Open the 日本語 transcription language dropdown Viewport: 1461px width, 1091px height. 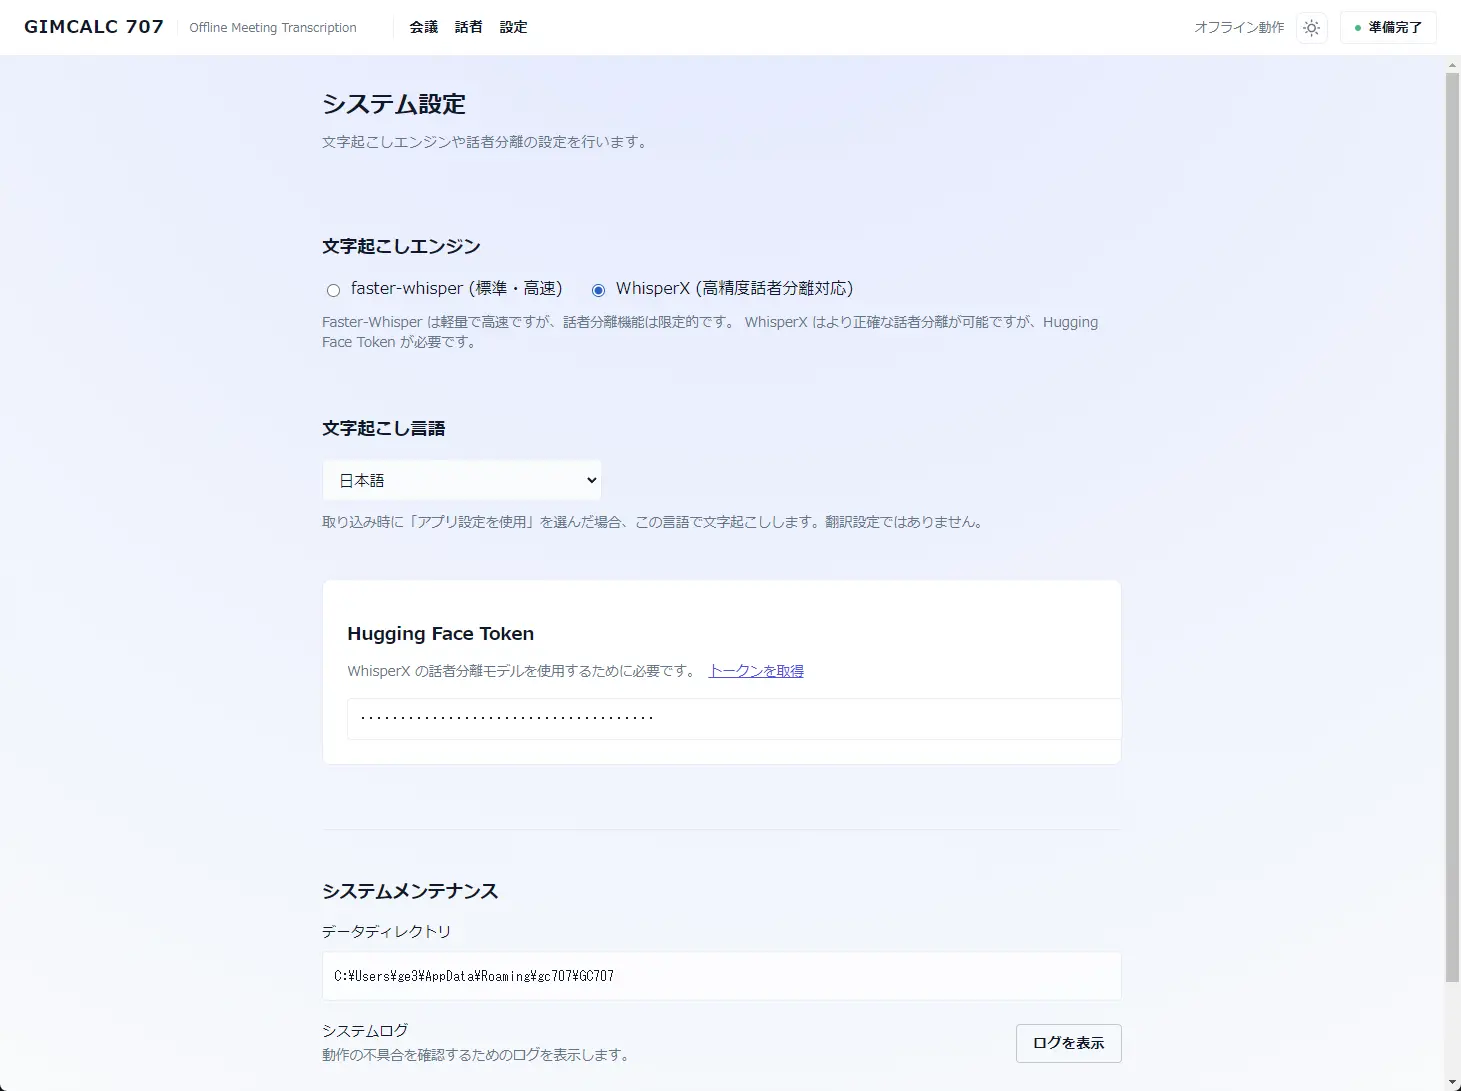pos(461,480)
